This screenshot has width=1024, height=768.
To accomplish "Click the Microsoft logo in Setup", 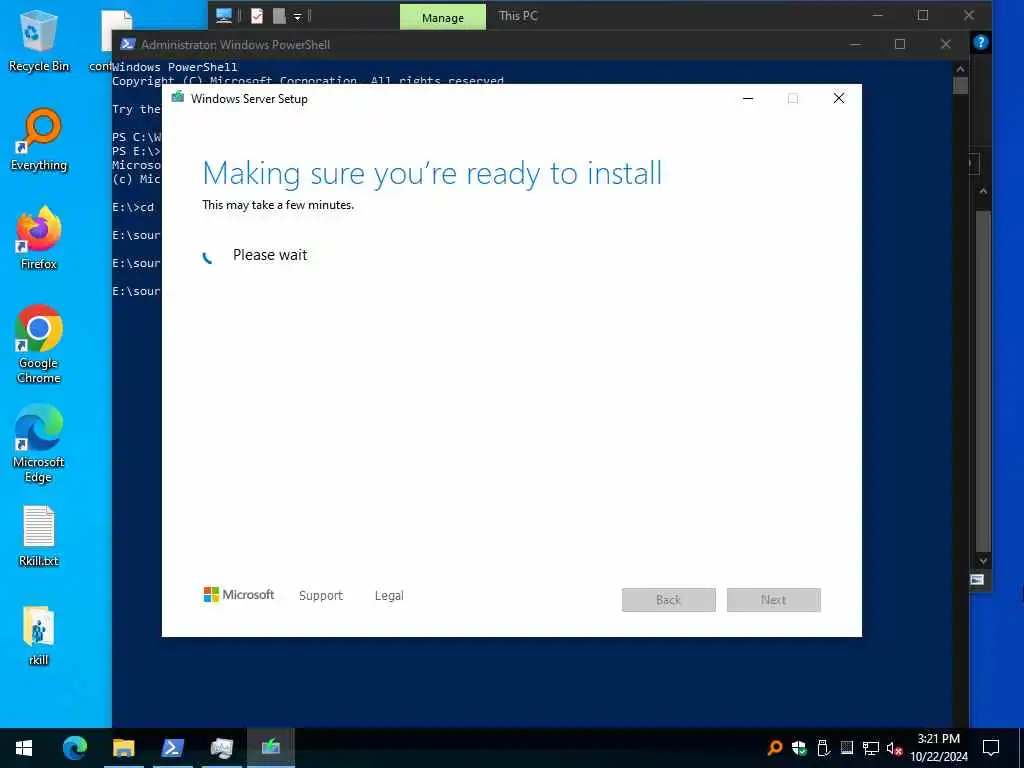I will [x=239, y=595].
